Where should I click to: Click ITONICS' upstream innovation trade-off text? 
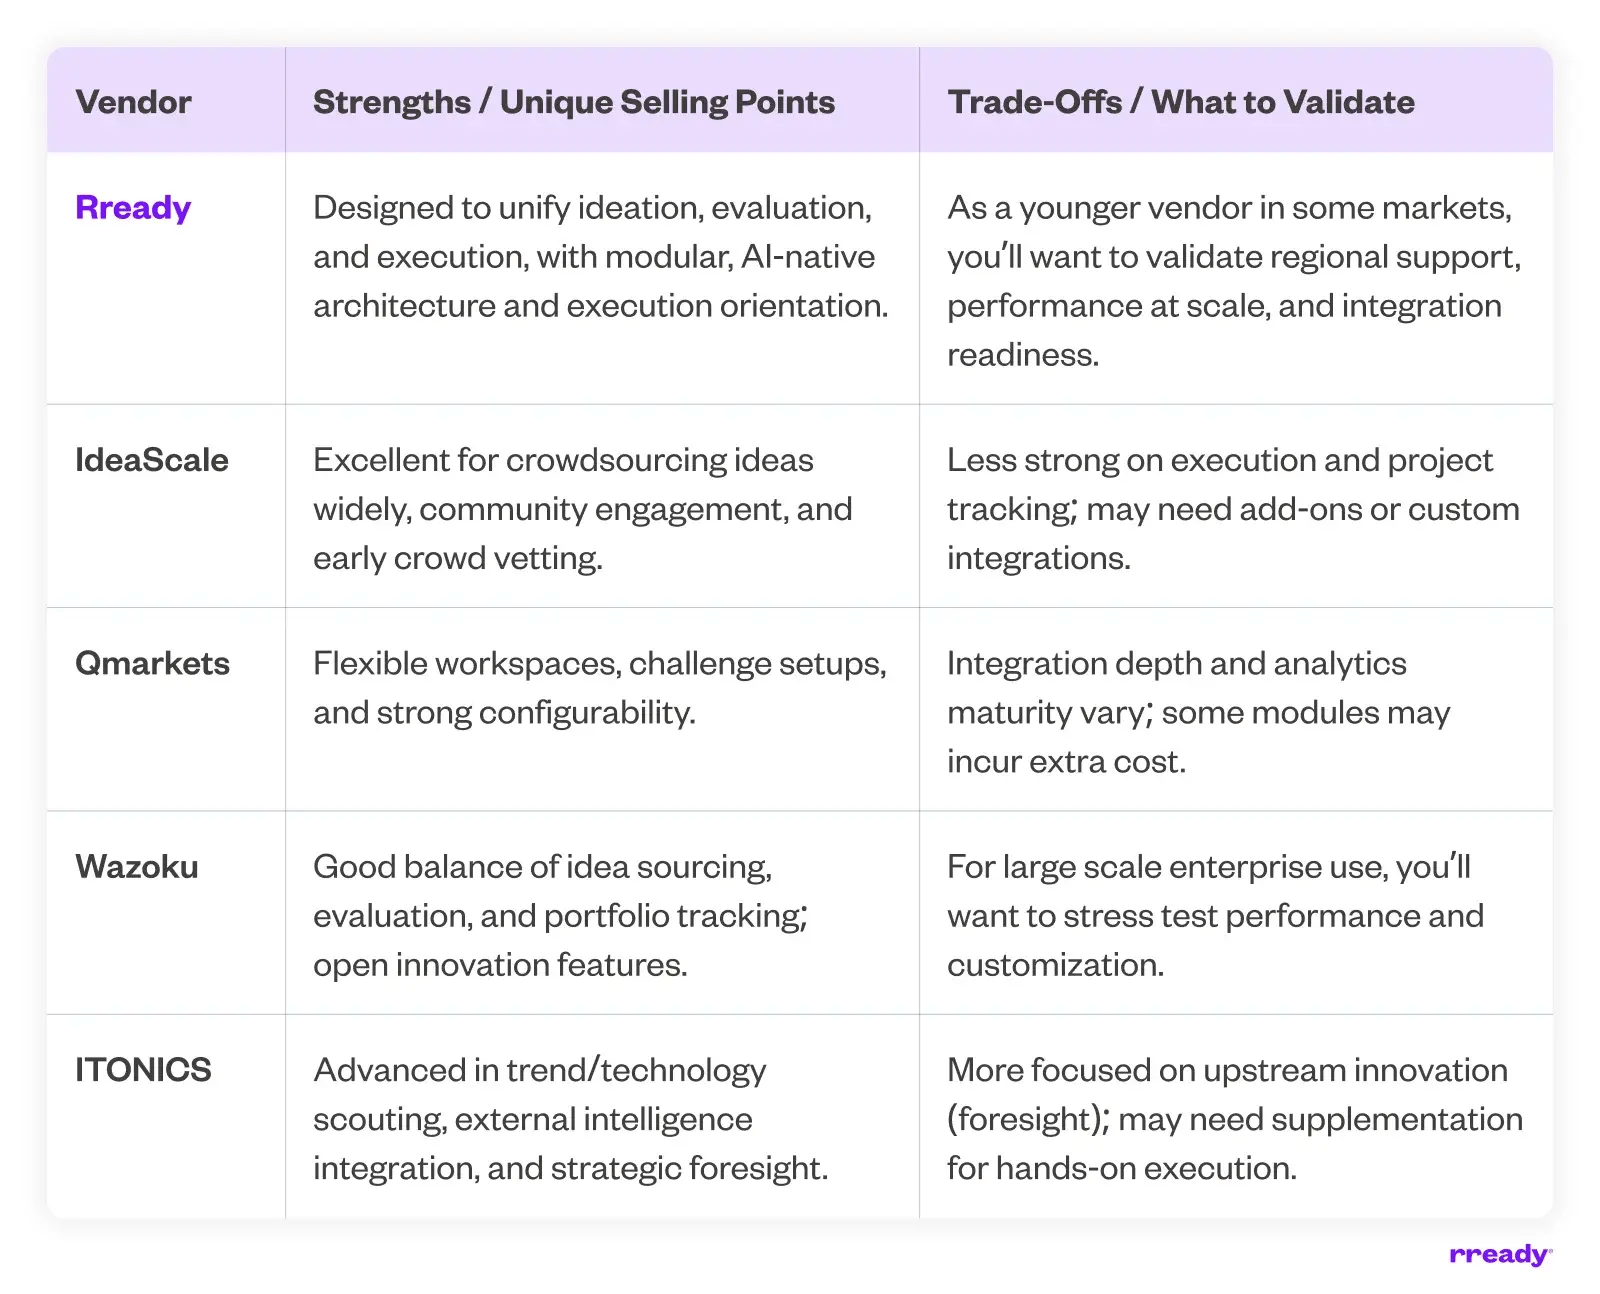coord(1234,1119)
